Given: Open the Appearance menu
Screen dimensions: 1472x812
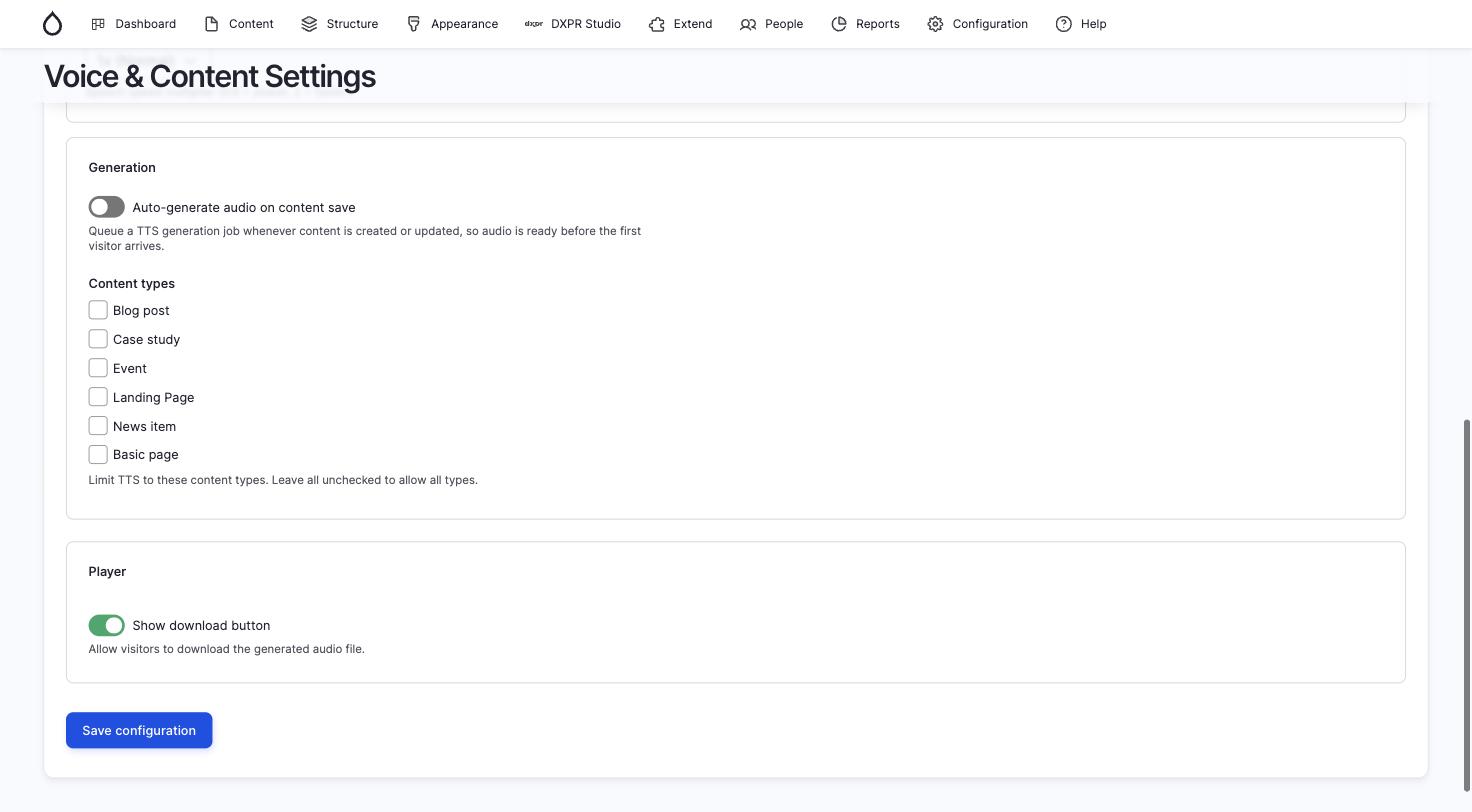Looking at the screenshot, I should (x=452, y=24).
